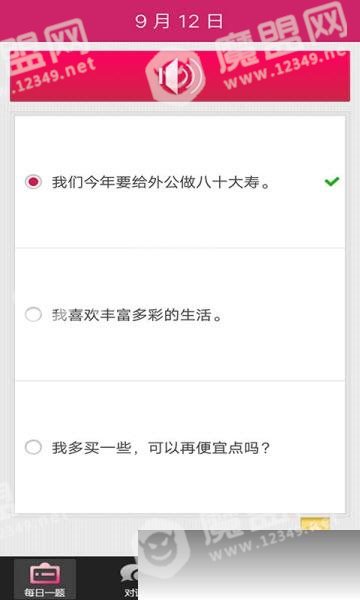Viewport: 360px width, 600px height.
Task: Open the 对话 chat bubble tab icon
Action: (129, 574)
